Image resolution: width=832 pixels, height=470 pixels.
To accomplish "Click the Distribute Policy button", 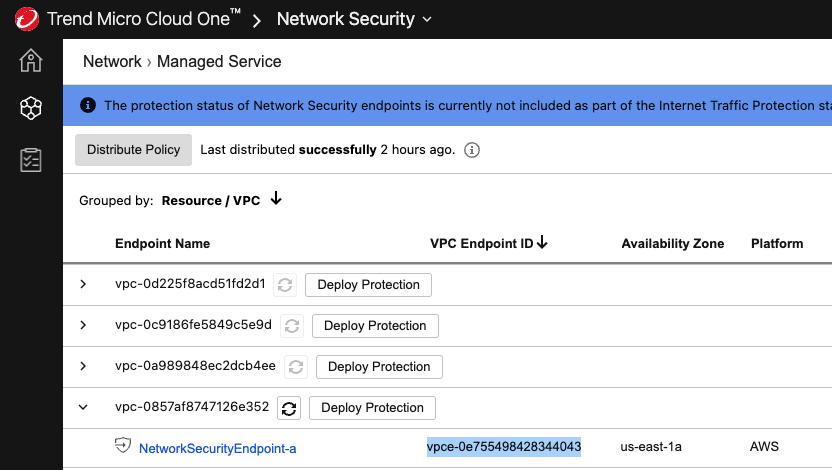I will tap(133, 150).
